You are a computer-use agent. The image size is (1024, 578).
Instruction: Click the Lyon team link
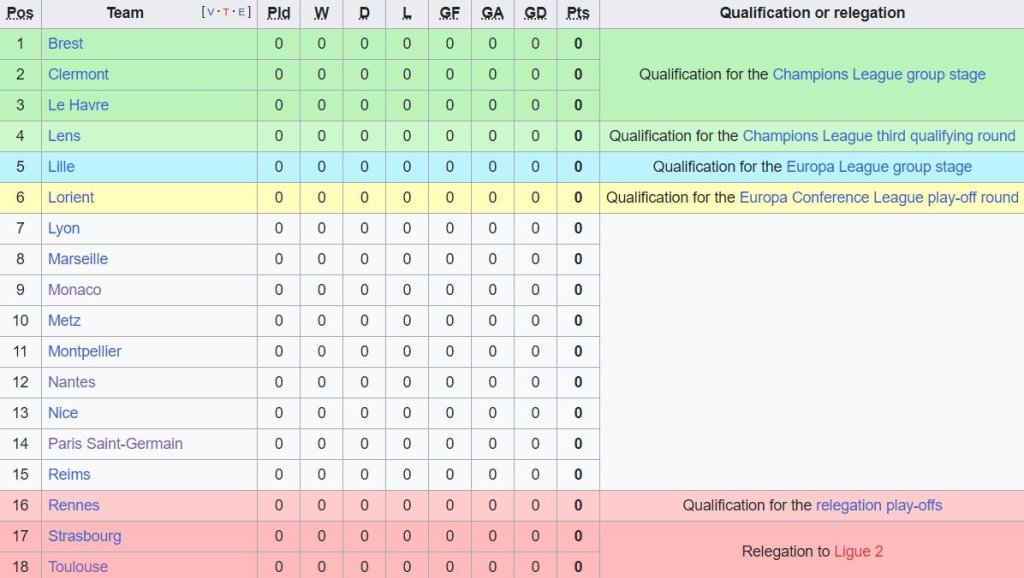(x=64, y=228)
